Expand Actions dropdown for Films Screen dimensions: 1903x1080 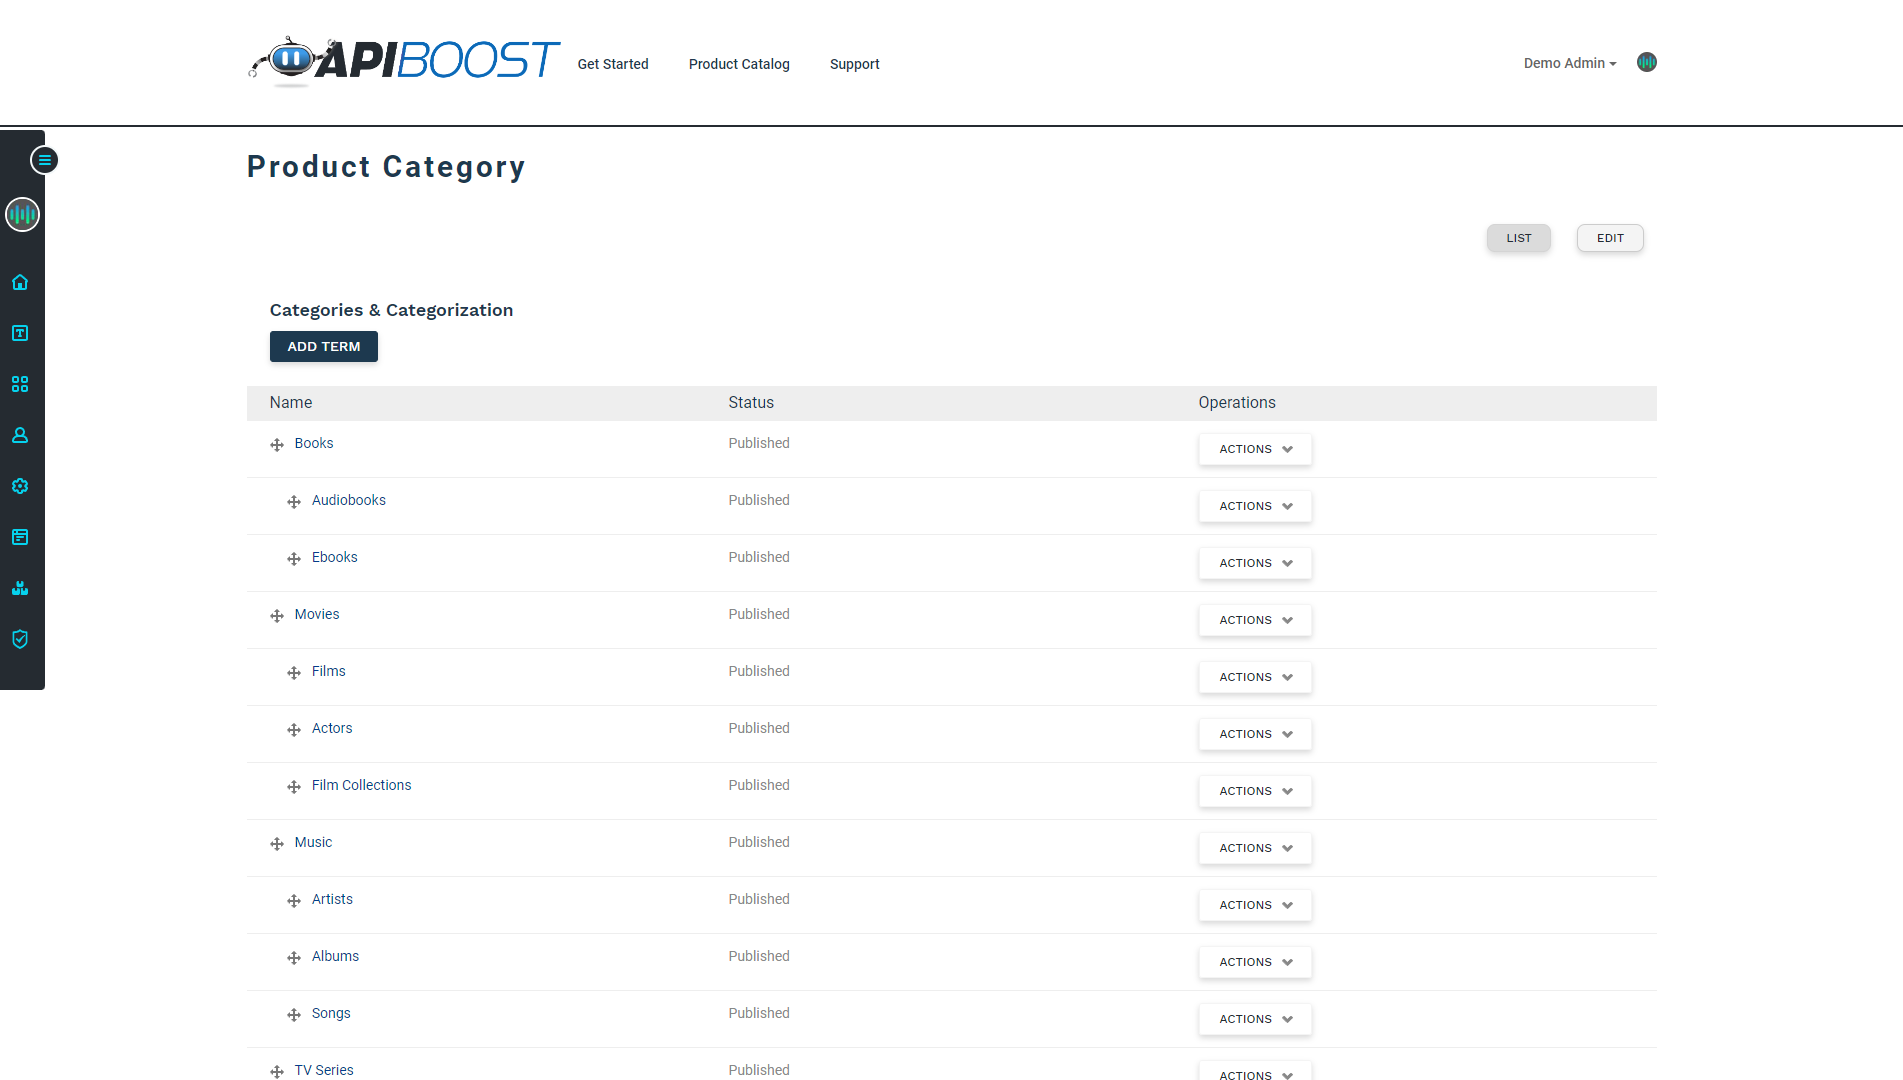coord(1255,677)
